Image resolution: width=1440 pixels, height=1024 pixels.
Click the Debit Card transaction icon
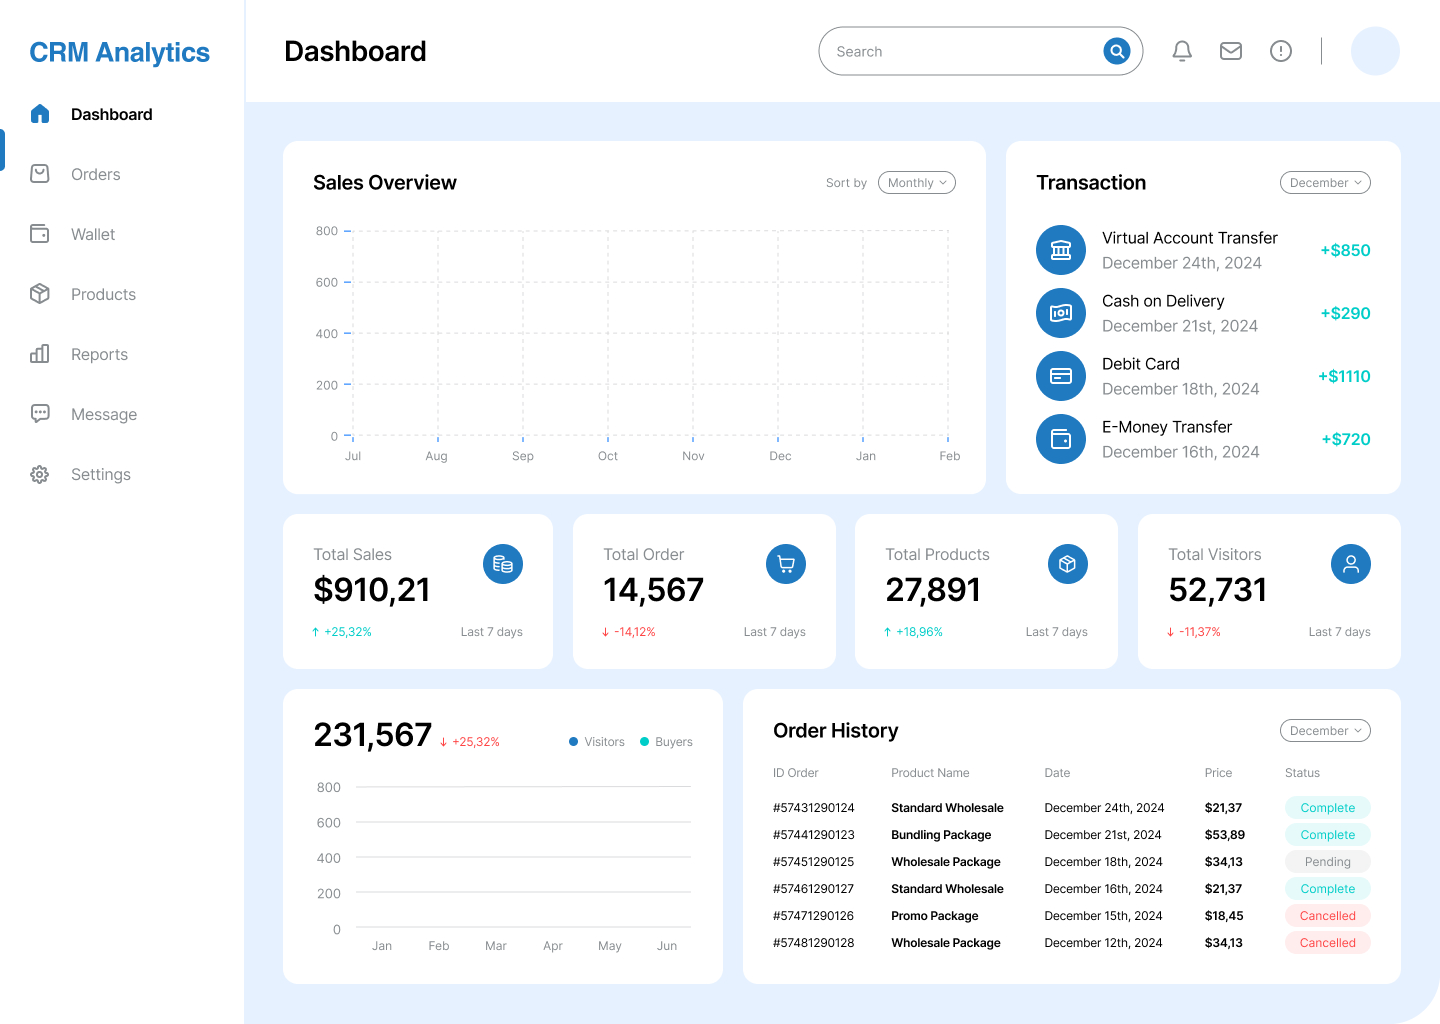pos(1061,376)
